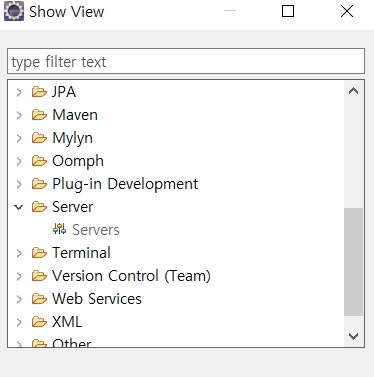Click the Maven folder icon
Image resolution: width=374 pixels, height=377 pixels.
click(39, 115)
